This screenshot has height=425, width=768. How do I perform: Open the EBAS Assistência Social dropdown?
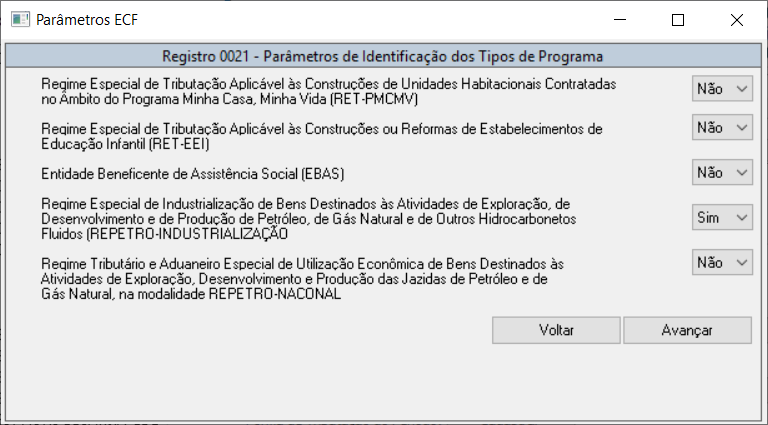tap(722, 172)
